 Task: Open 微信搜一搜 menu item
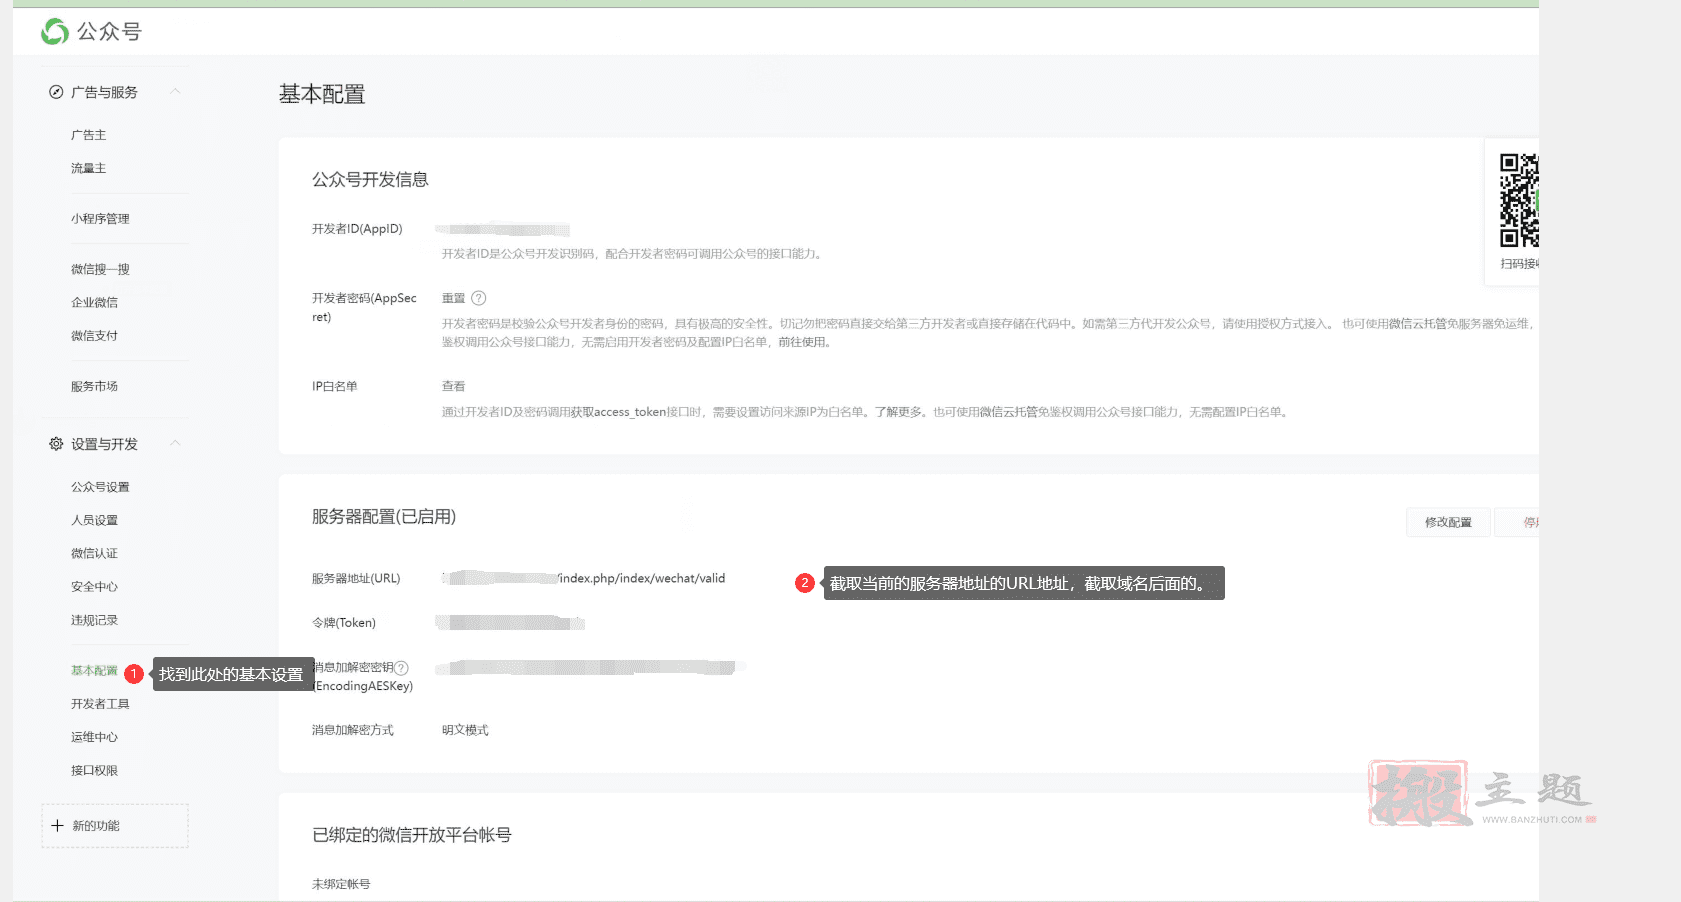coord(100,269)
